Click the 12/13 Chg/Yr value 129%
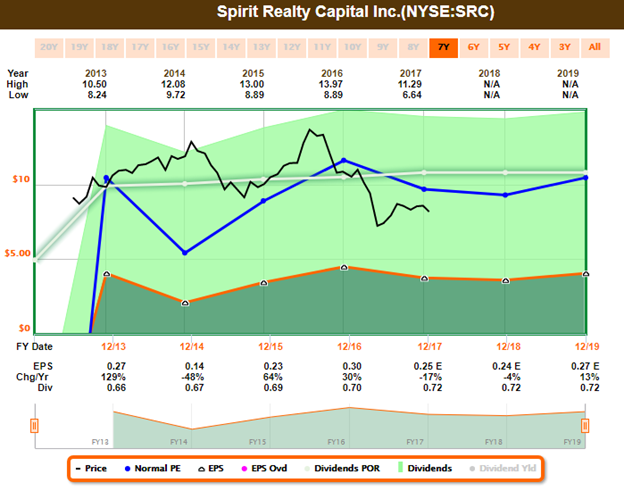Screen dimensions: 624x491 tap(113, 377)
